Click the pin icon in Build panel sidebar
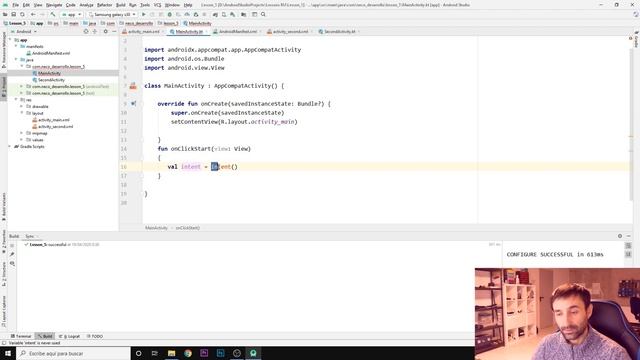 coord(12,254)
